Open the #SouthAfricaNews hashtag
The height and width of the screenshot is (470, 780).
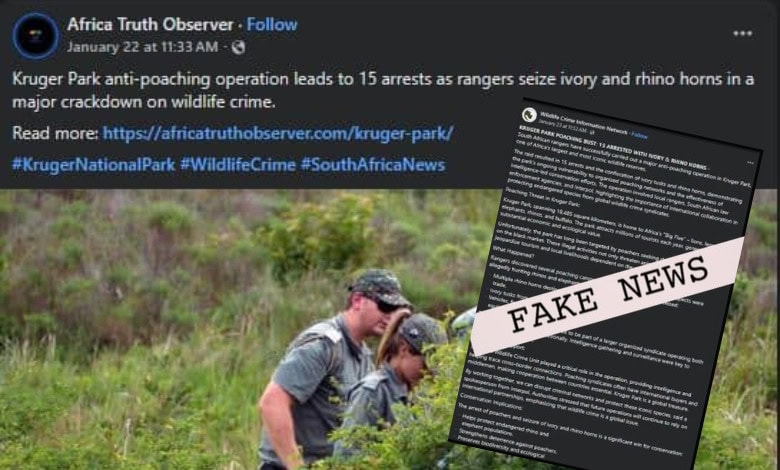373,165
